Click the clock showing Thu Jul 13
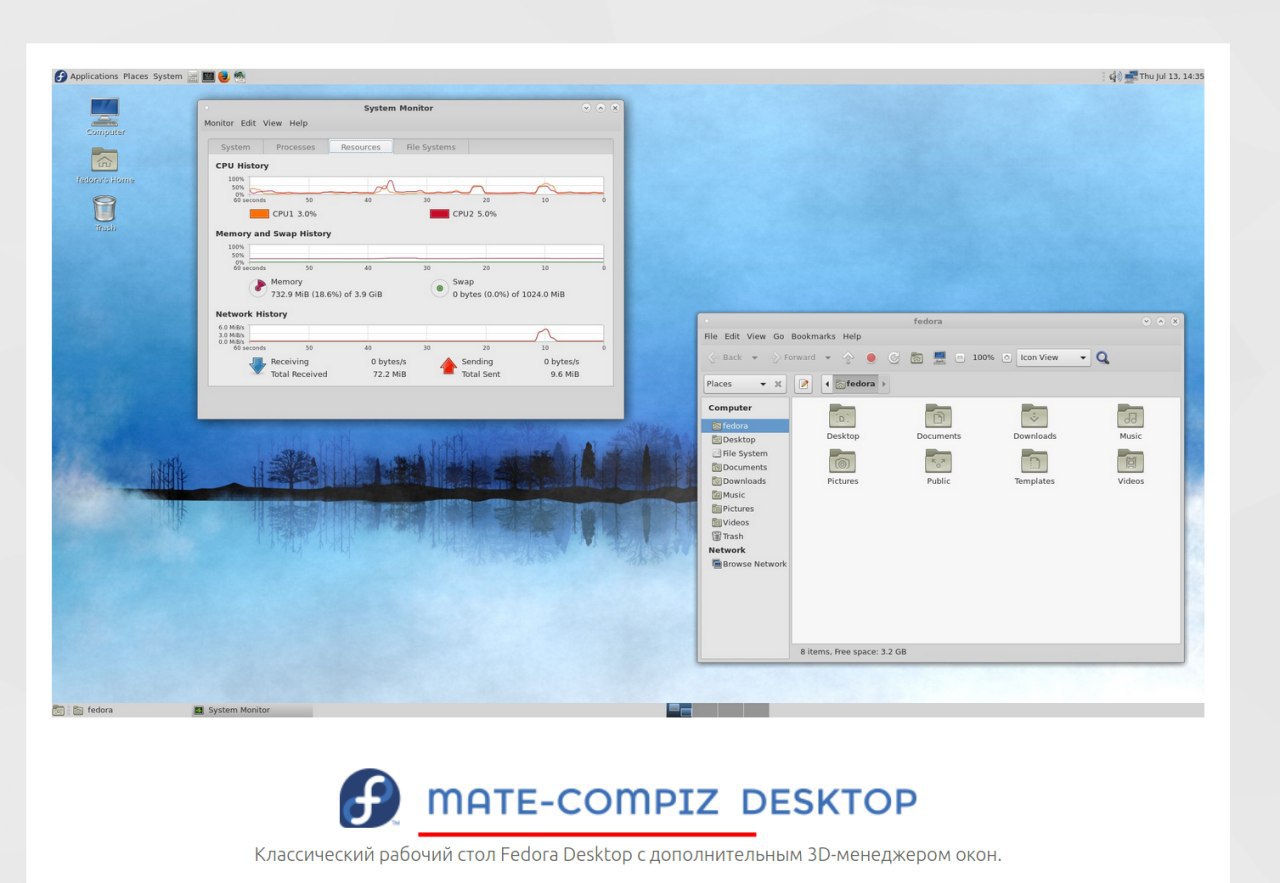Viewport: 1280px width, 883px height. [1171, 76]
